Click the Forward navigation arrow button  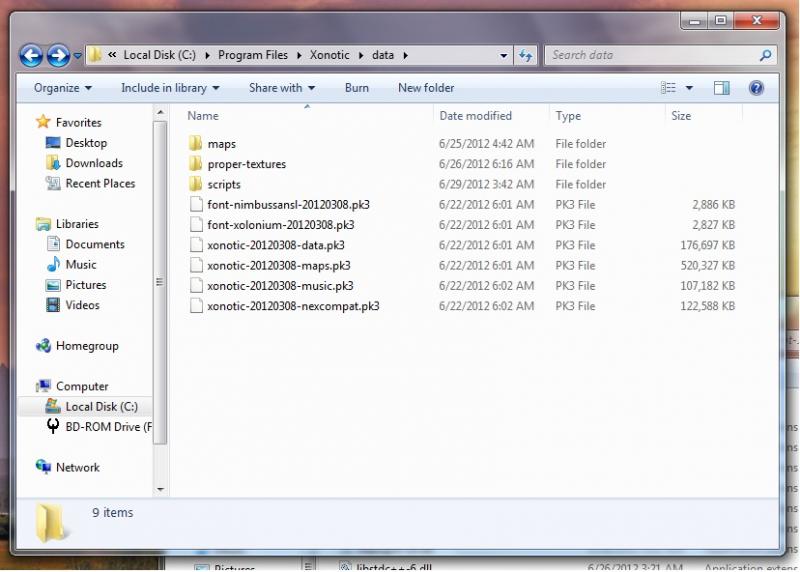coord(58,56)
